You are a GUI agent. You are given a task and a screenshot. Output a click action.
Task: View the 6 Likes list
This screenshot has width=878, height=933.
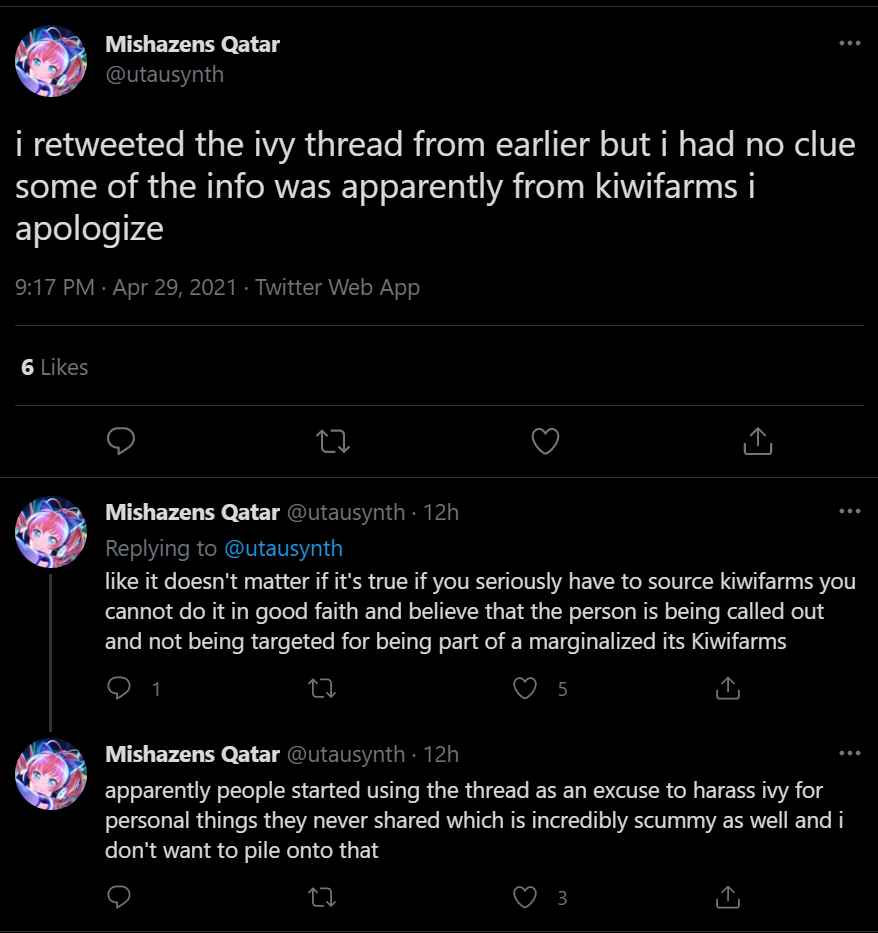pyautogui.click(x=54, y=367)
